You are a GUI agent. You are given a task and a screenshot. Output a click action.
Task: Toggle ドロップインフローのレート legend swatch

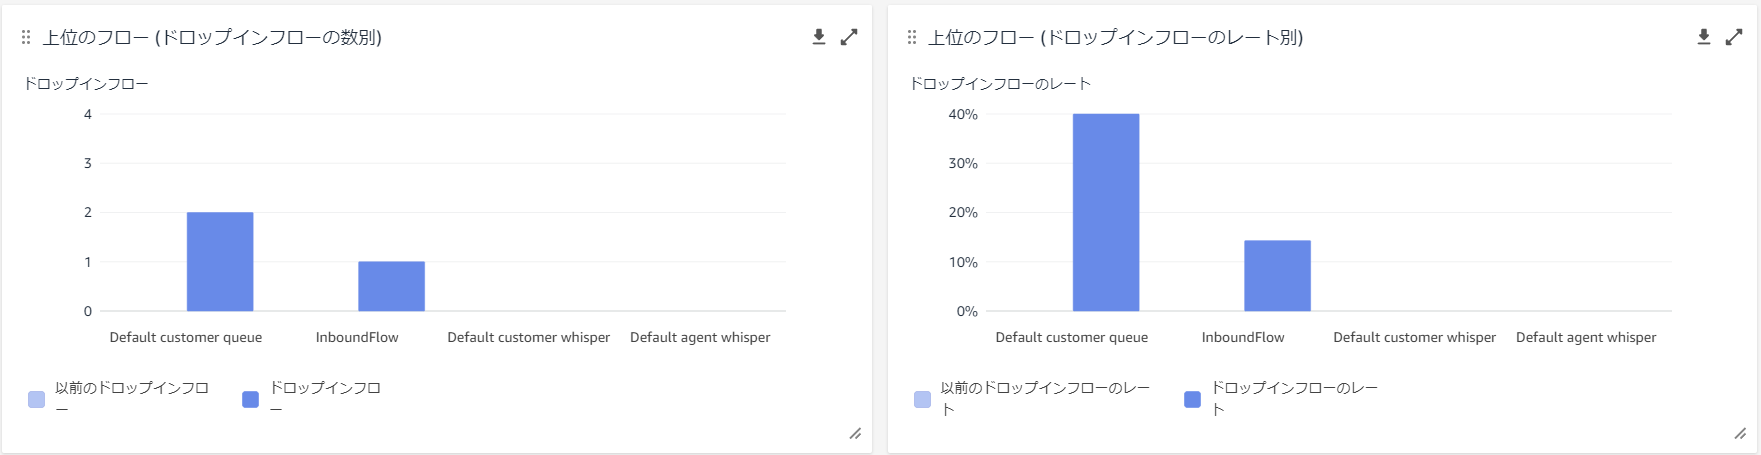pos(1192,399)
